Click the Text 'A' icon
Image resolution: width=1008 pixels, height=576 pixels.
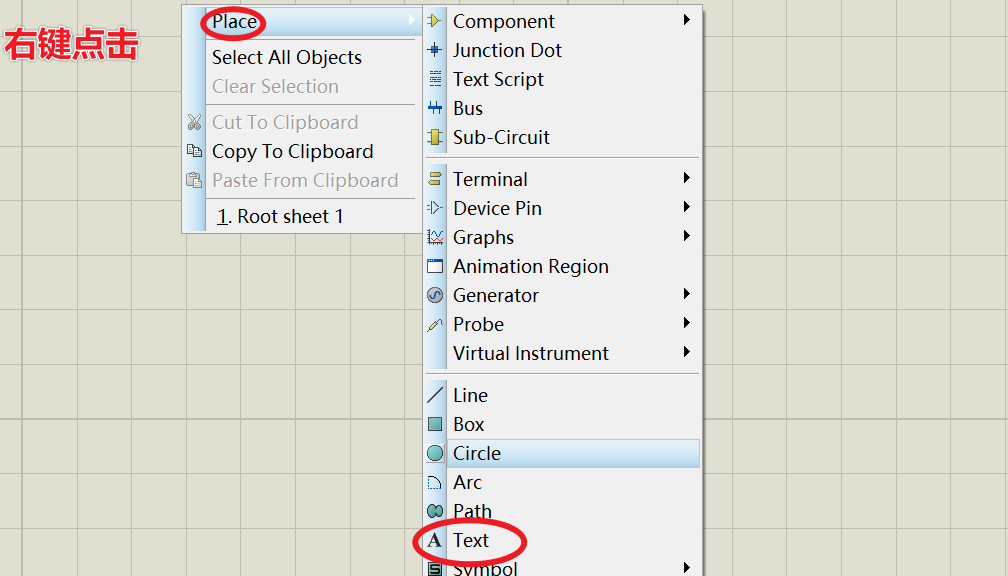click(x=435, y=540)
